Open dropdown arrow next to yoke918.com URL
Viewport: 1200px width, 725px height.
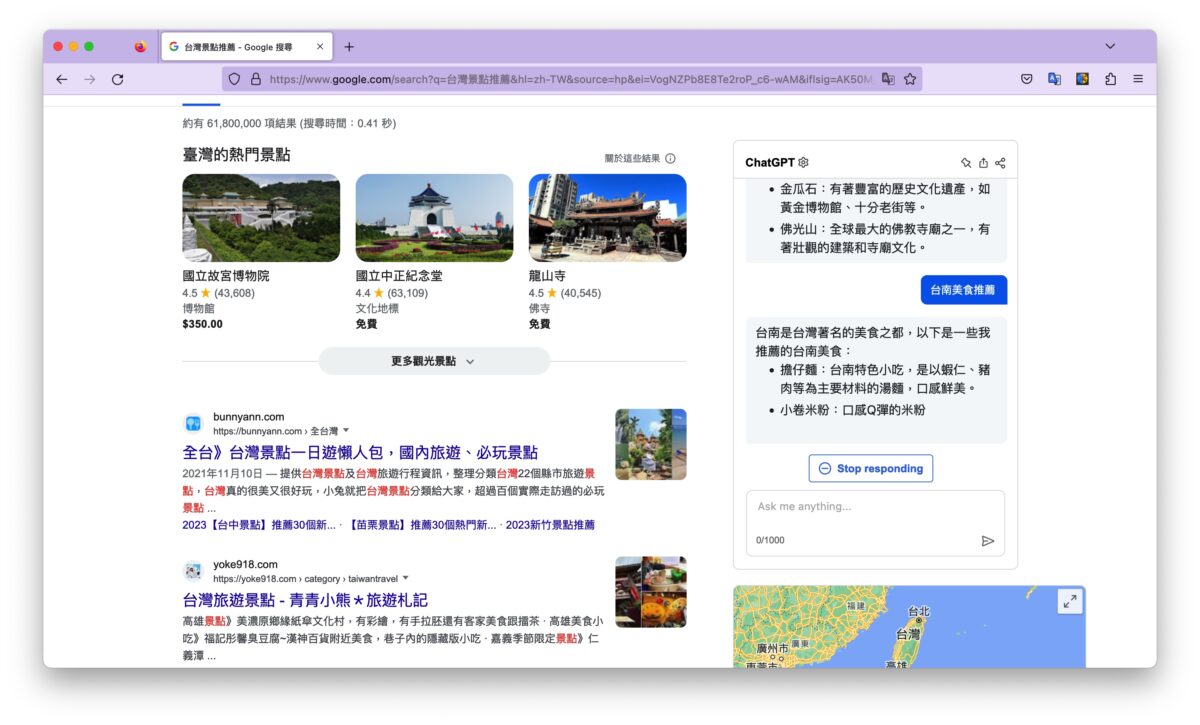pyautogui.click(x=405, y=578)
